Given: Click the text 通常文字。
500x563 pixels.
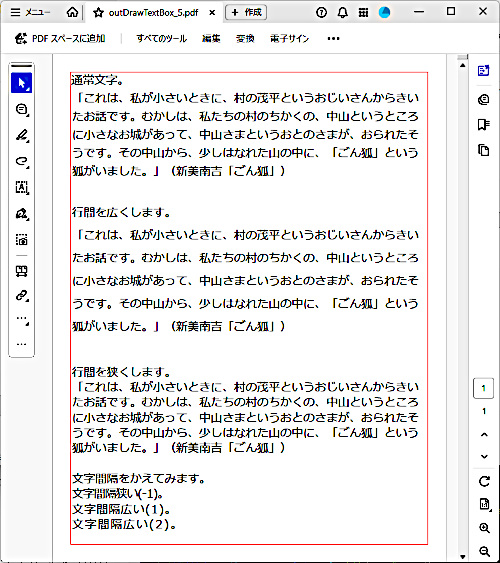Looking at the screenshot, I should point(97,80).
